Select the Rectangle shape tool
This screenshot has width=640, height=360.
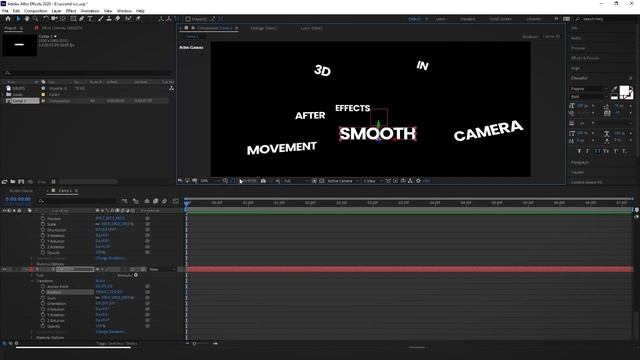(73, 19)
